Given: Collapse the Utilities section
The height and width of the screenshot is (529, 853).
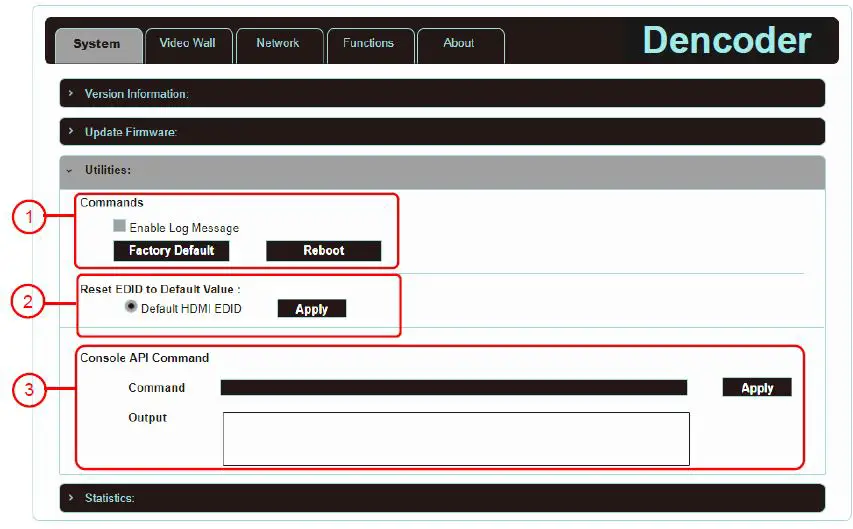Looking at the screenshot, I should click(442, 171).
